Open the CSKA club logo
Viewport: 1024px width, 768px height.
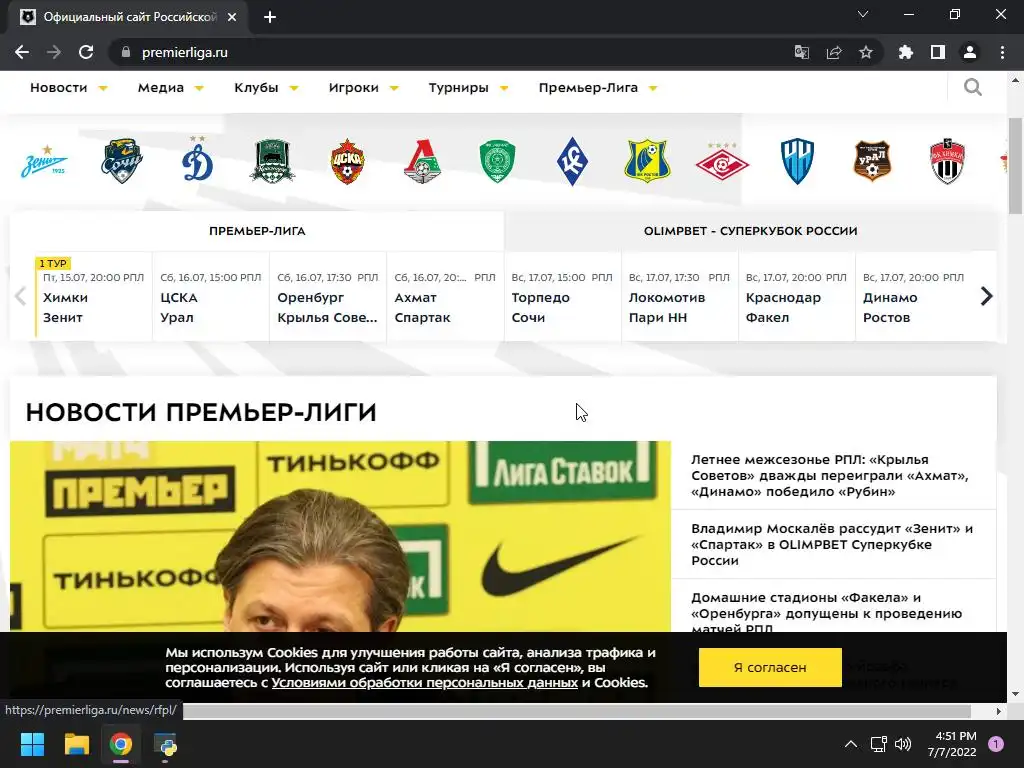click(x=347, y=161)
